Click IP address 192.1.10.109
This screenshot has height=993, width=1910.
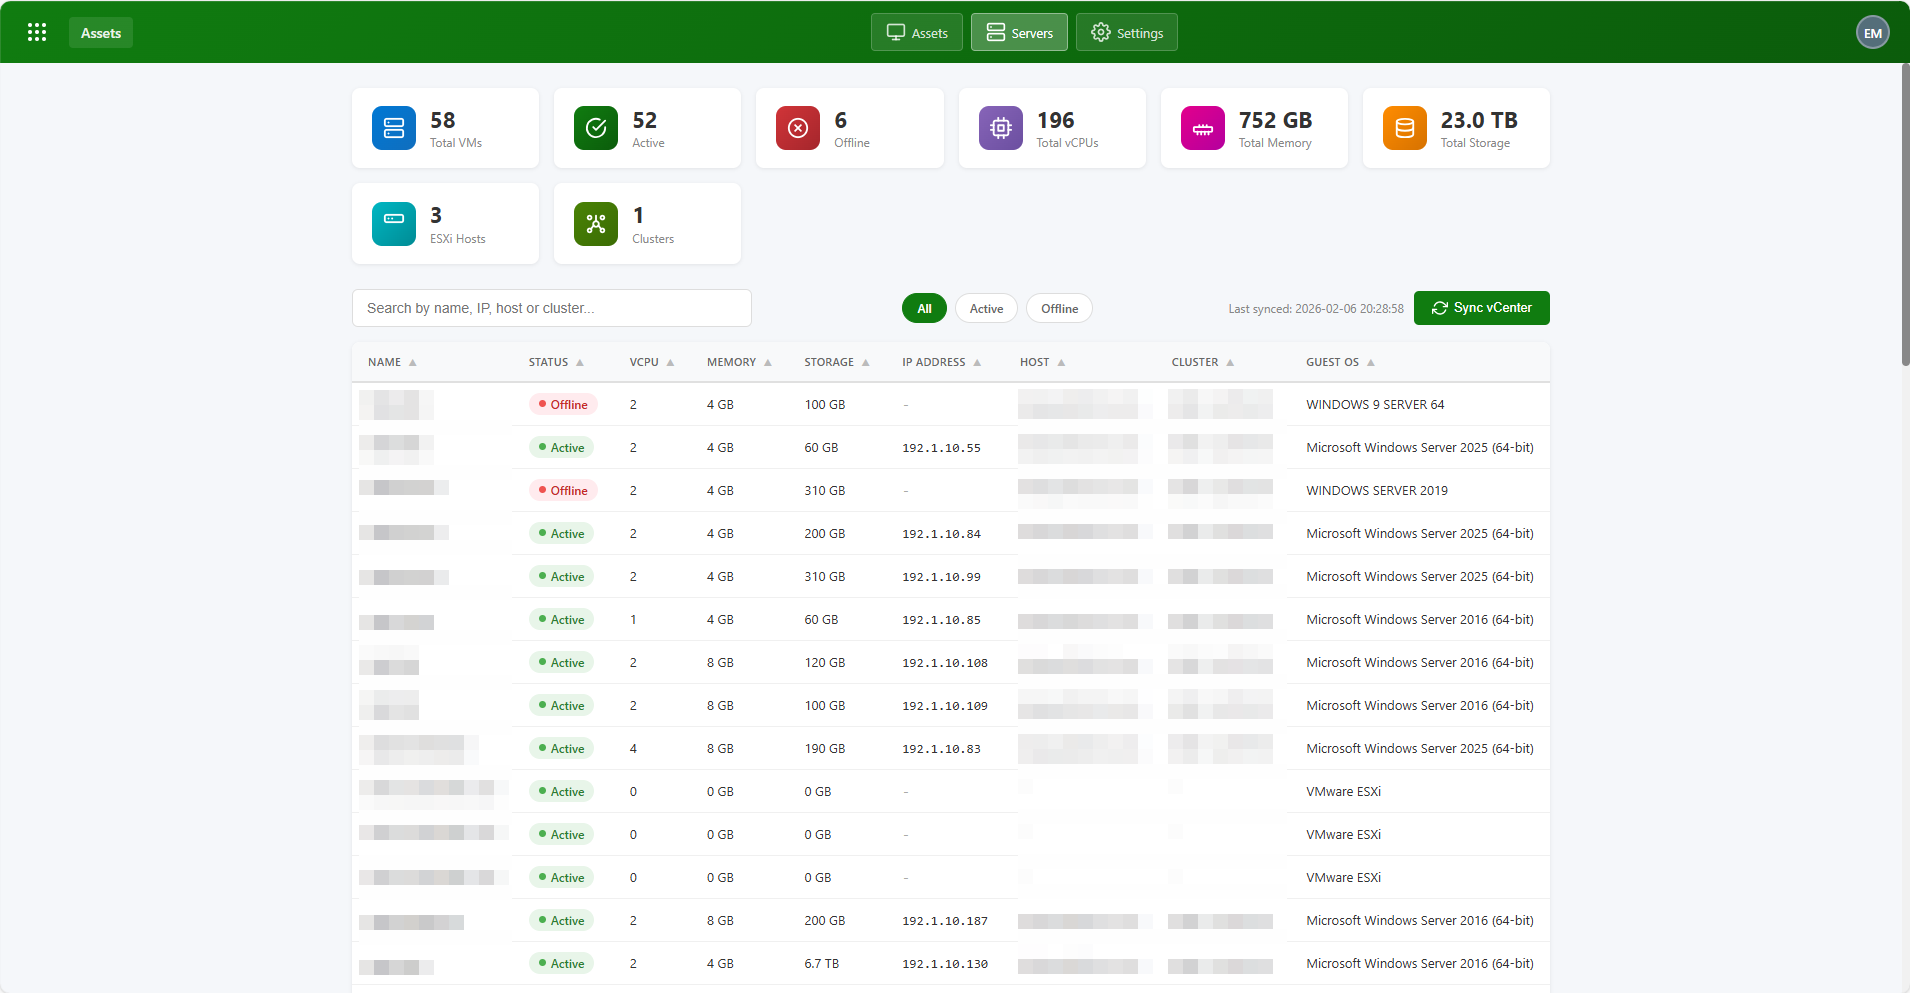click(x=945, y=706)
